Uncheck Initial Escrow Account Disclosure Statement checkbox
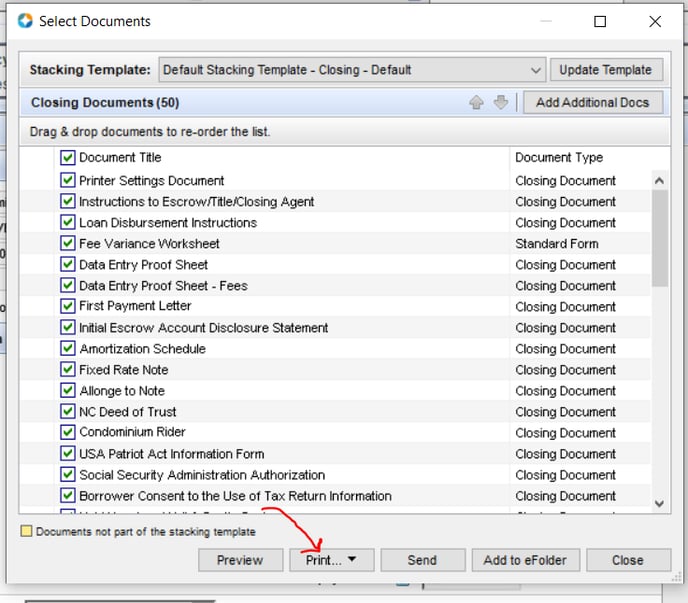 coord(68,327)
